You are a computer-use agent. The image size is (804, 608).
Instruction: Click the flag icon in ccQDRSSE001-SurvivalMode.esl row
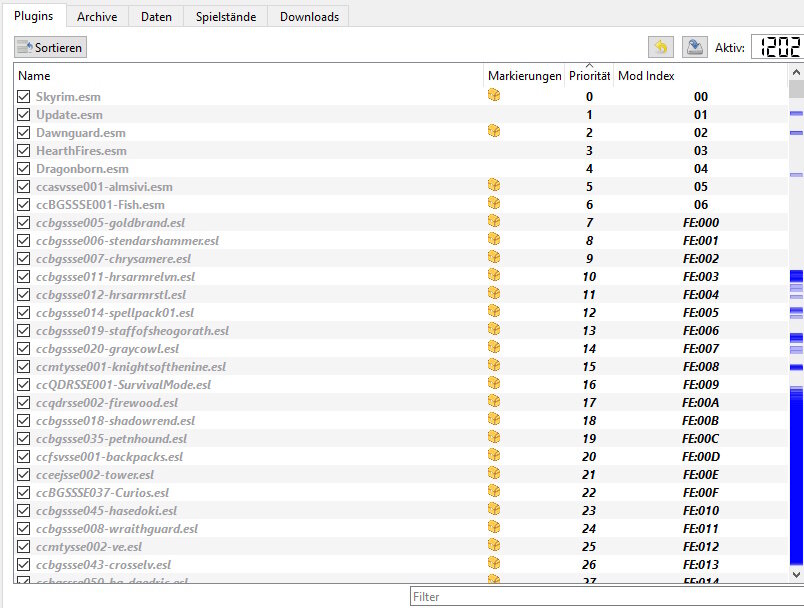pyautogui.click(x=494, y=383)
